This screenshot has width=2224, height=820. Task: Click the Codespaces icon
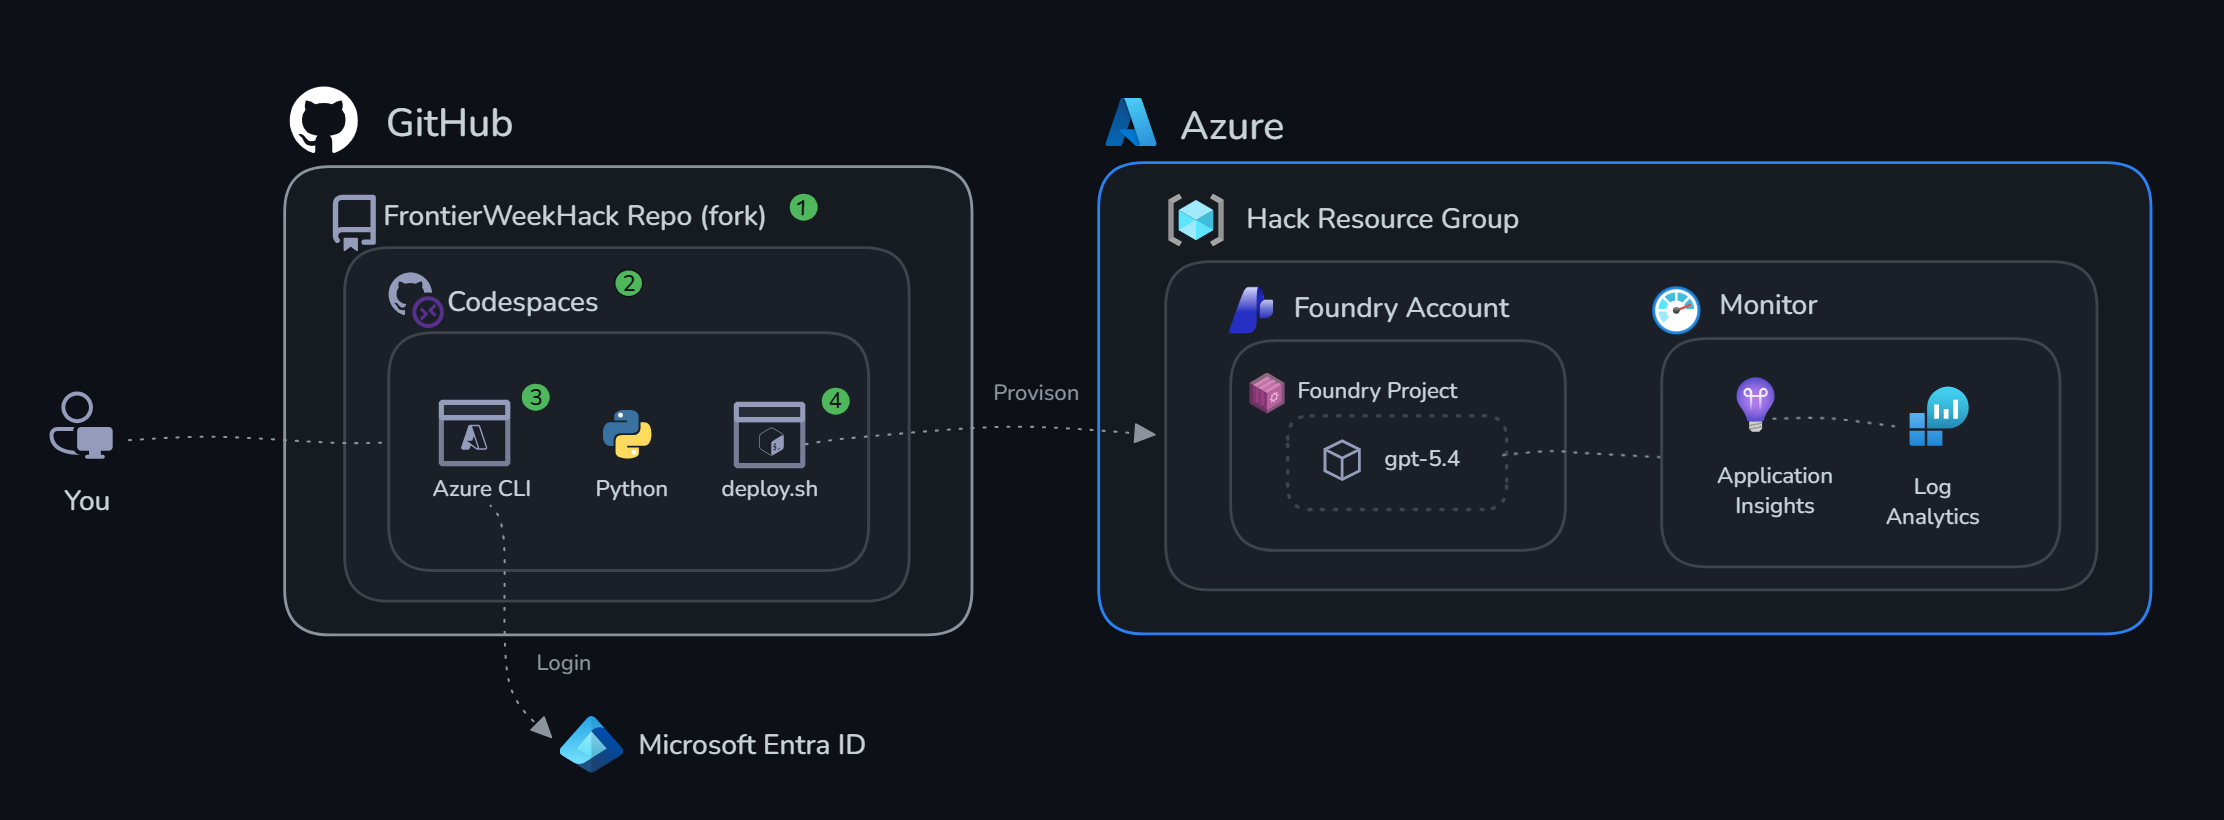415,299
